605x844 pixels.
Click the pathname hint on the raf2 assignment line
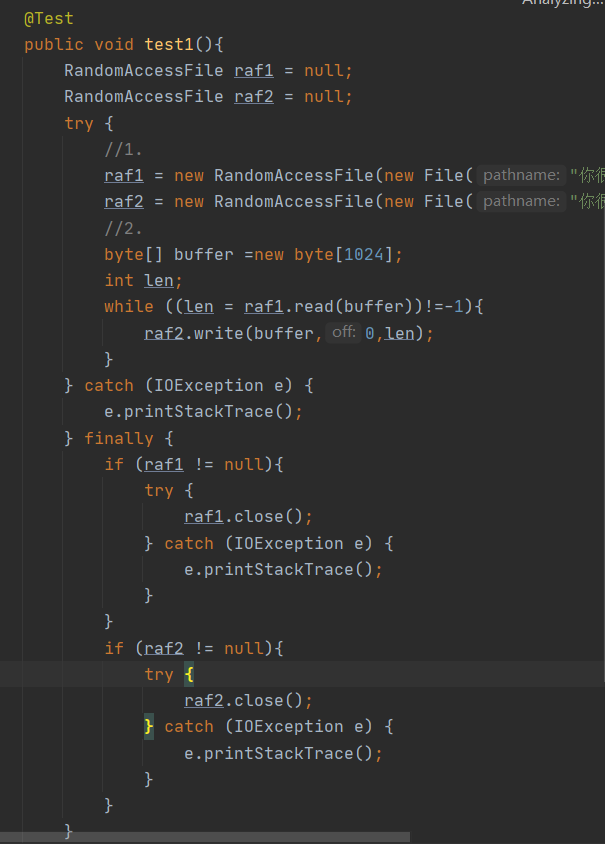click(521, 201)
